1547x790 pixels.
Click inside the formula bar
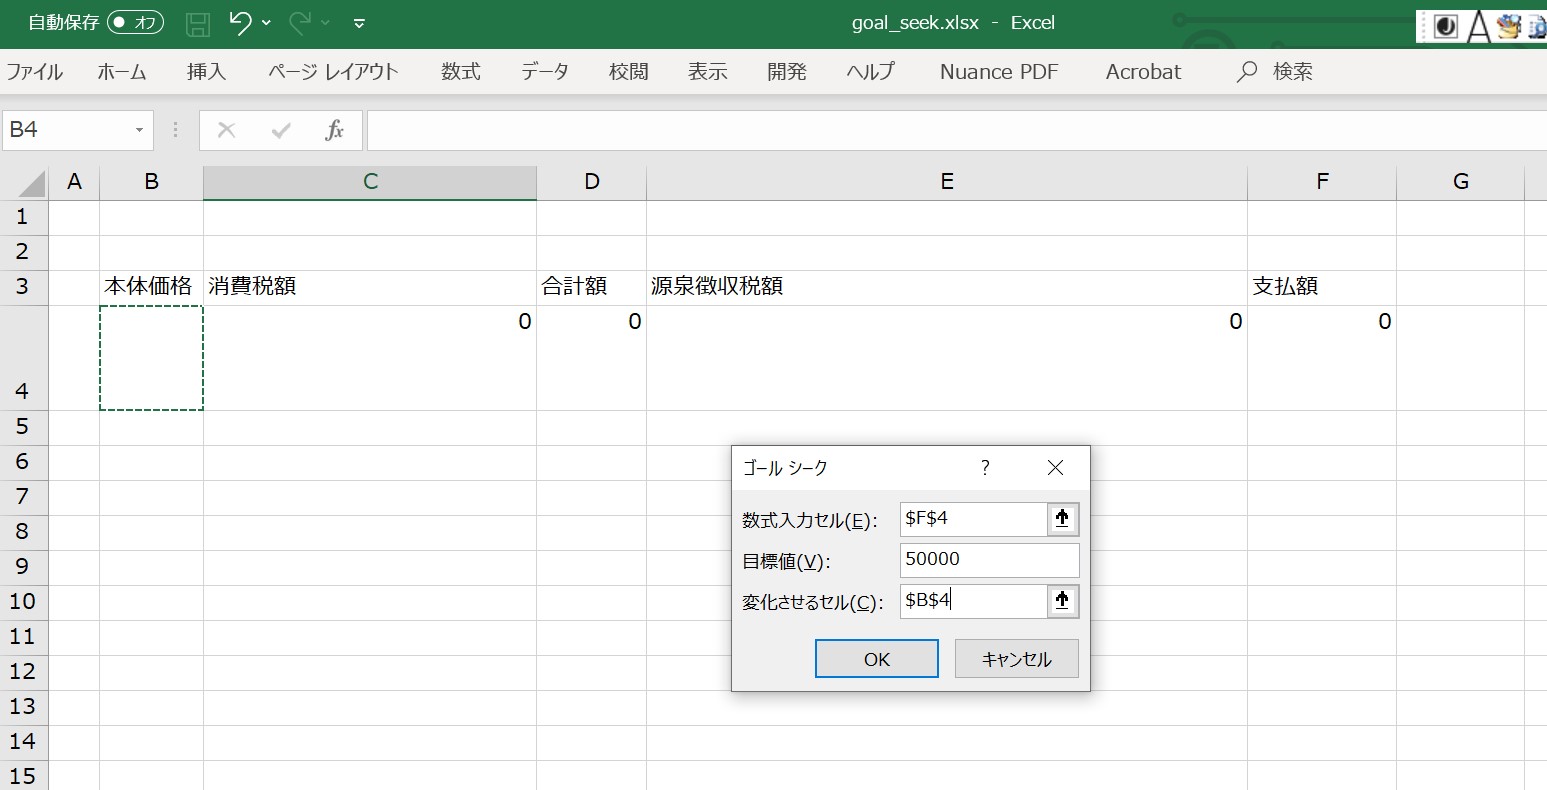[x=956, y=130]
